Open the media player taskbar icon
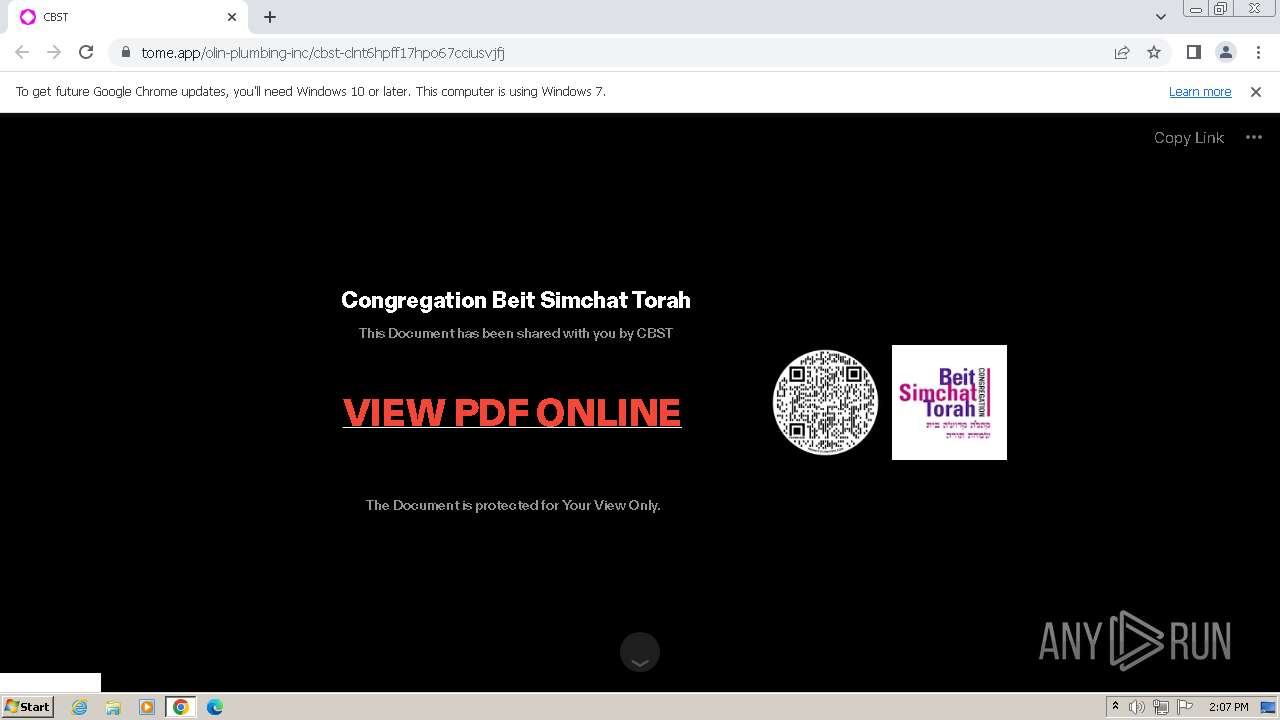1280x720 pixels. pos(147,707)
